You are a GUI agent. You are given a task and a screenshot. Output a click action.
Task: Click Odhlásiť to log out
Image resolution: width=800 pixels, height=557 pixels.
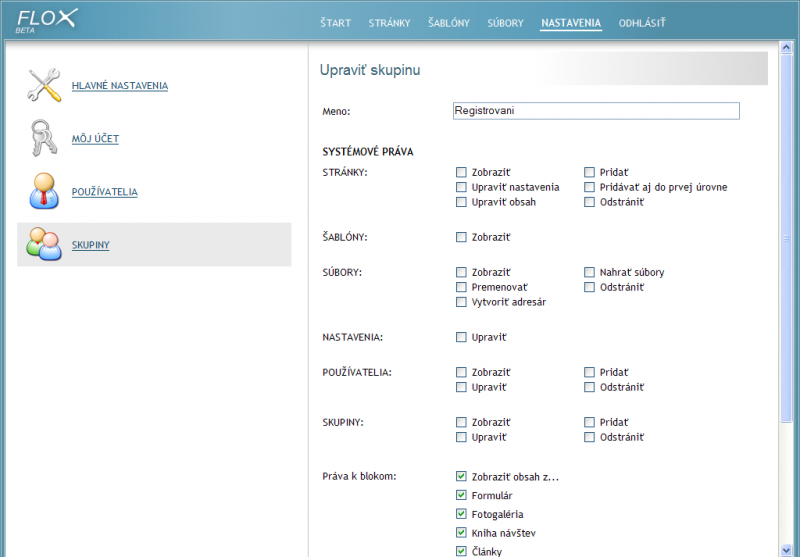641,22
